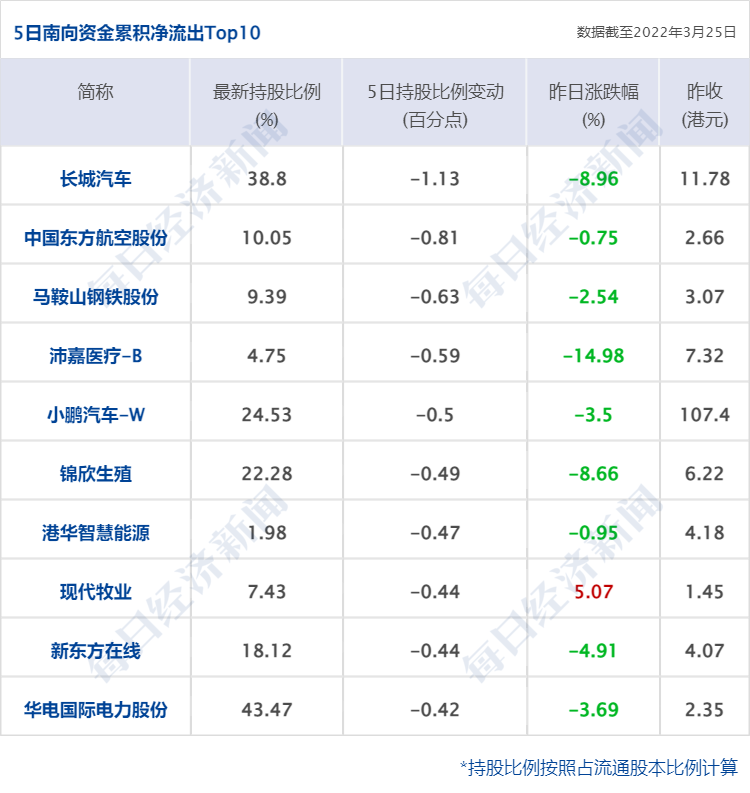The image size is (750, 793).
Task: Click 5-day change value -0.5
Action: click(x=435, y=415)
